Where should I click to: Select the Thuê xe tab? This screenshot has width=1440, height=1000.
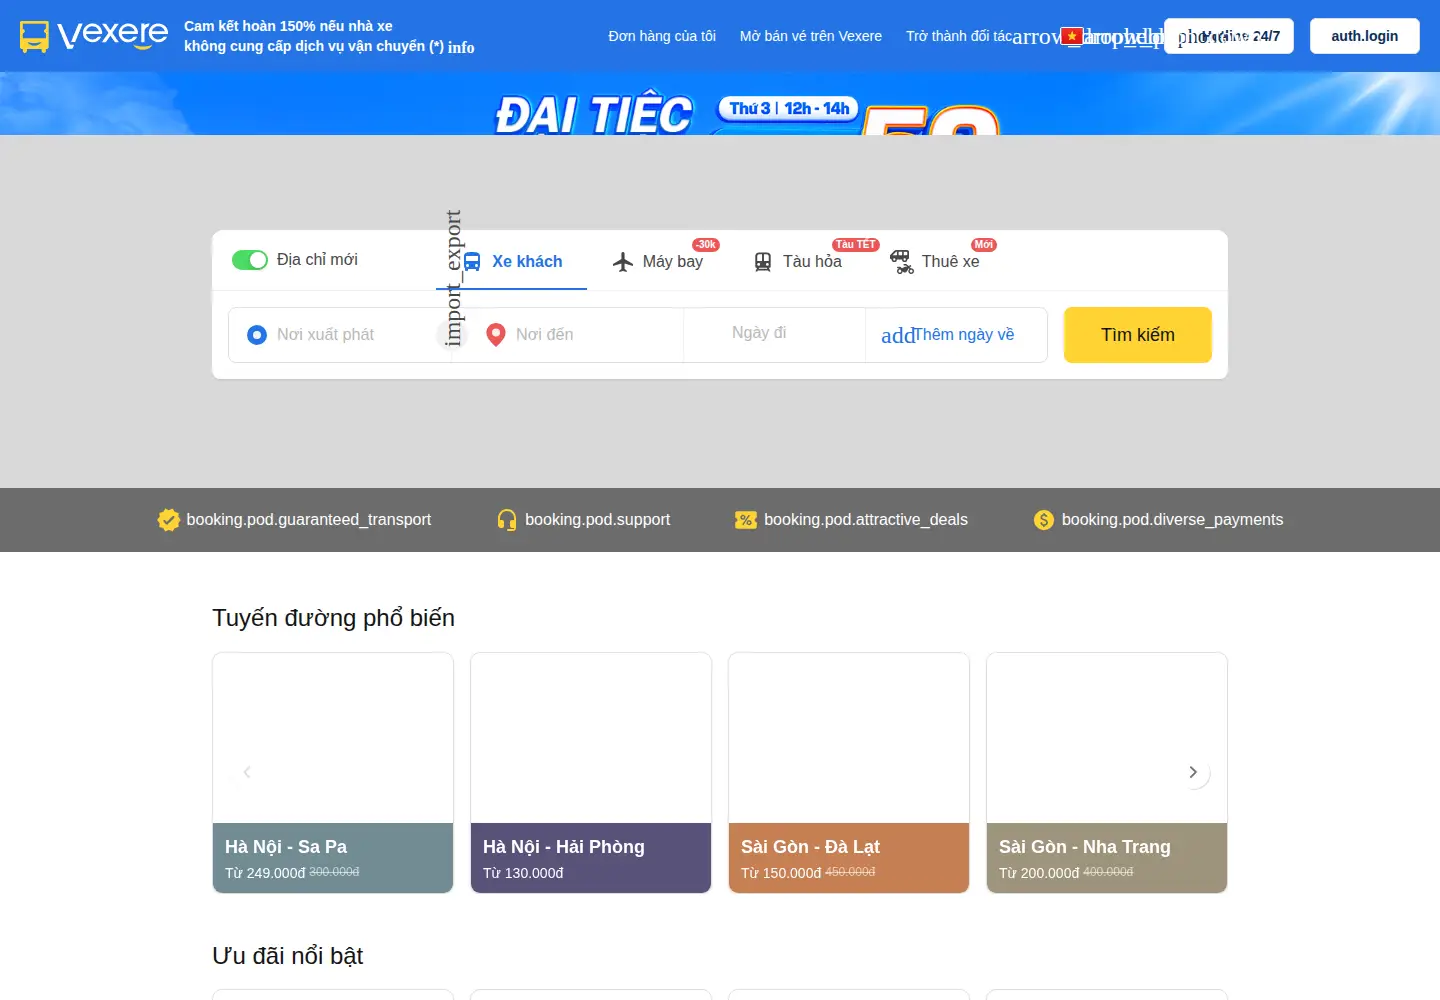(935, 261)
